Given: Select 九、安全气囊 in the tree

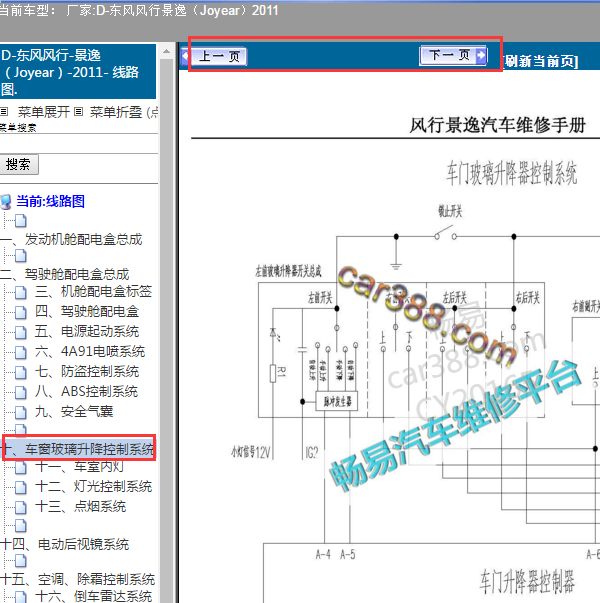Looking at the screenshot, I should point(74,411).
